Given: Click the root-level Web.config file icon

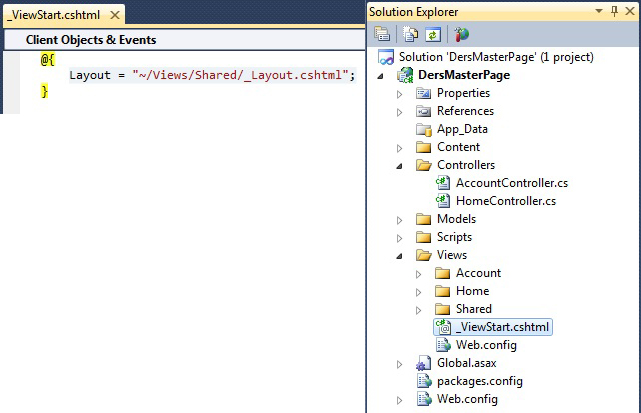Looking at the screenshot, I should coord(424,399).
